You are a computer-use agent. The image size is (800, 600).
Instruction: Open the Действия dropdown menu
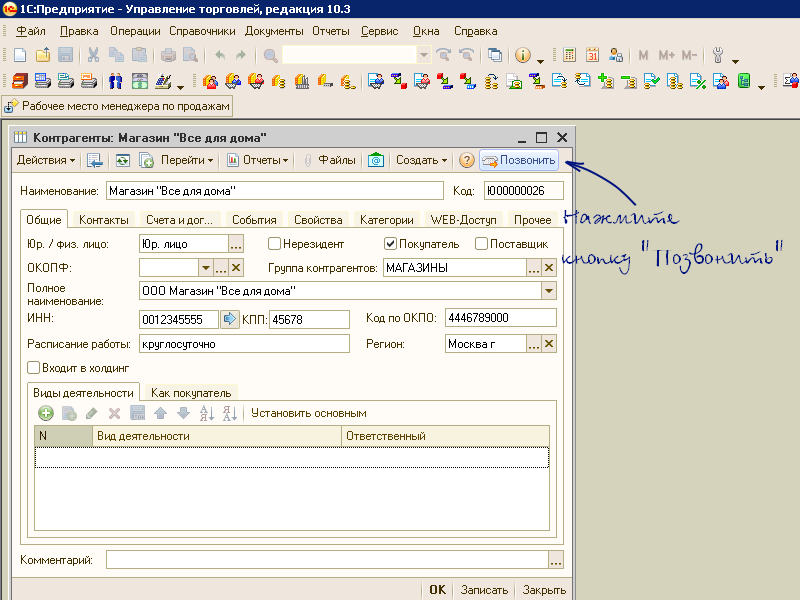point(46,160)
